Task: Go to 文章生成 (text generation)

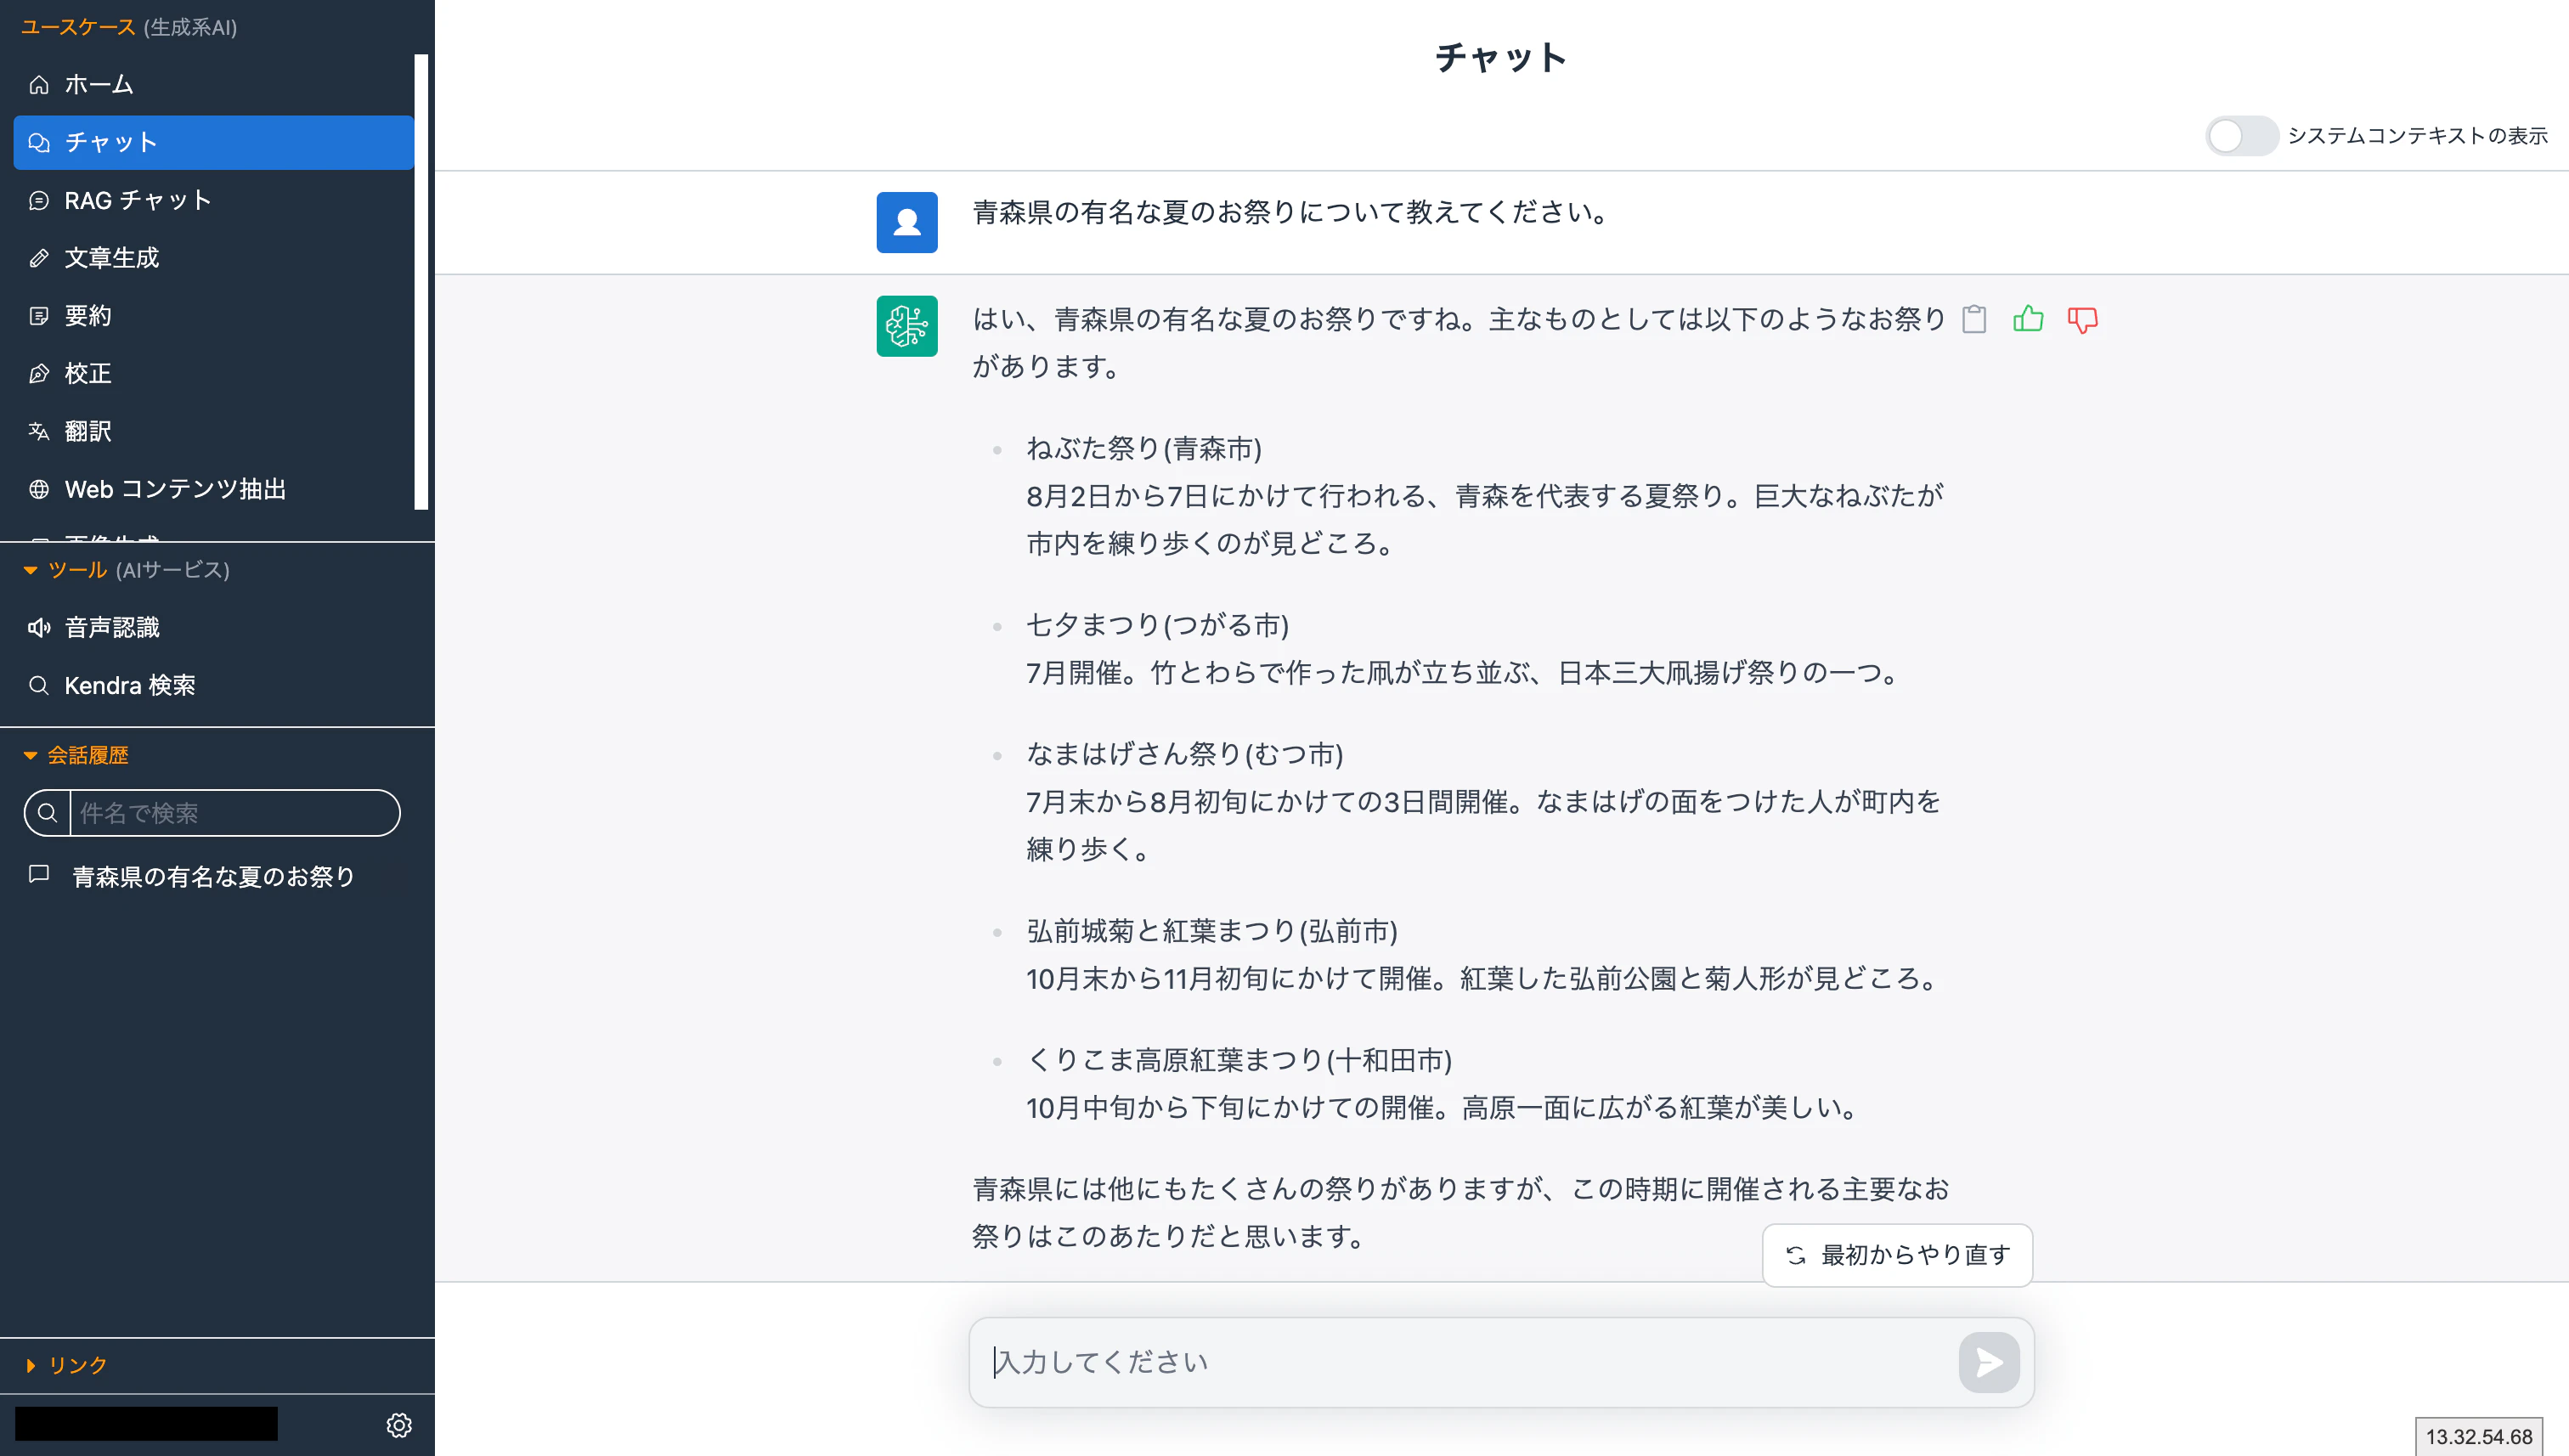Action: coord(213,258)
